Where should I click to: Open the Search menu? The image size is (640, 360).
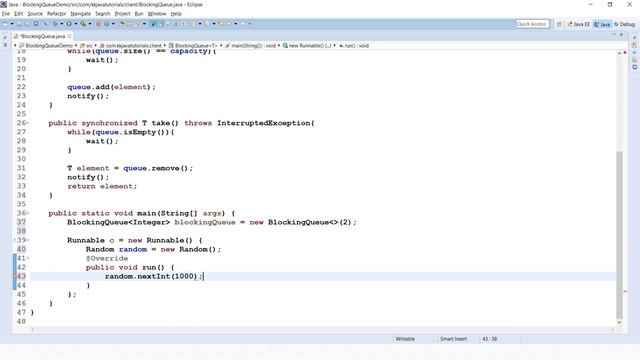(x=102, y=13)
